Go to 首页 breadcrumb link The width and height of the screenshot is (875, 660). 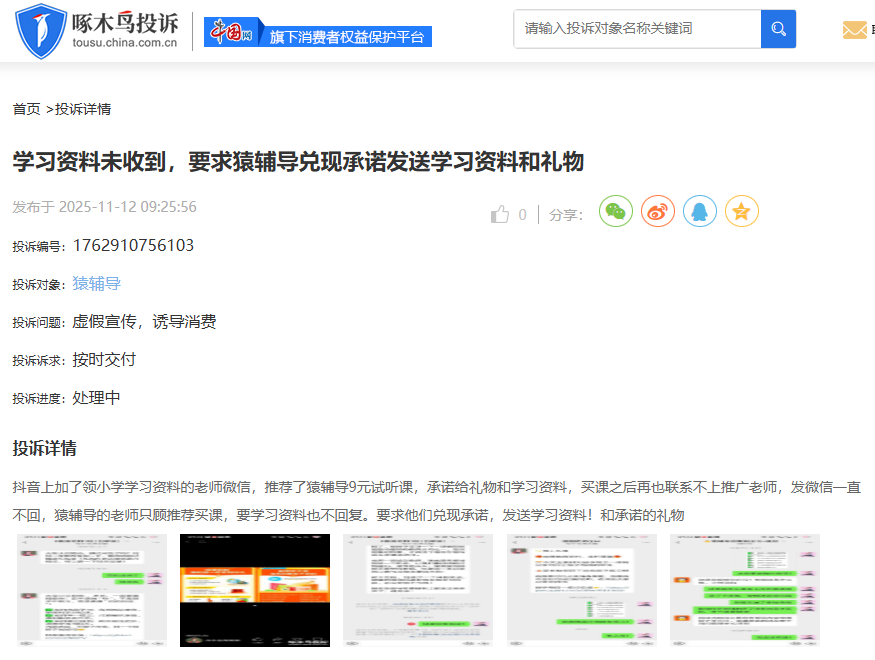pos(26,109)
